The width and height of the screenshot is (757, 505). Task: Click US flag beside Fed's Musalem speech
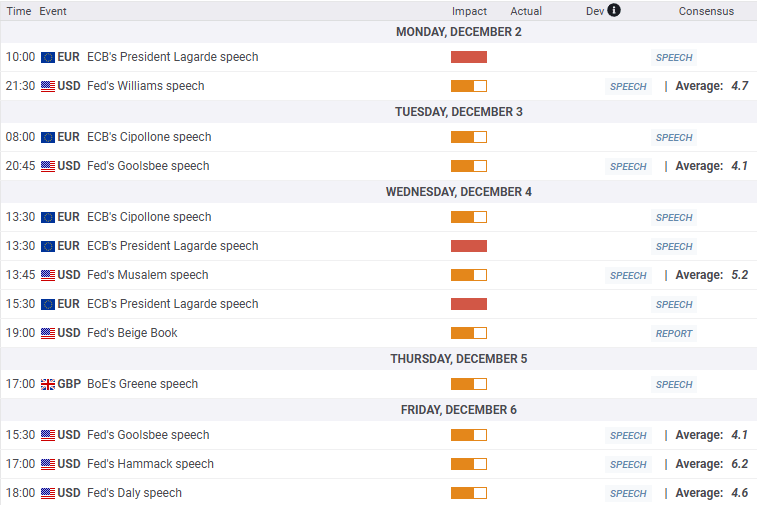(x=48, y=276)
